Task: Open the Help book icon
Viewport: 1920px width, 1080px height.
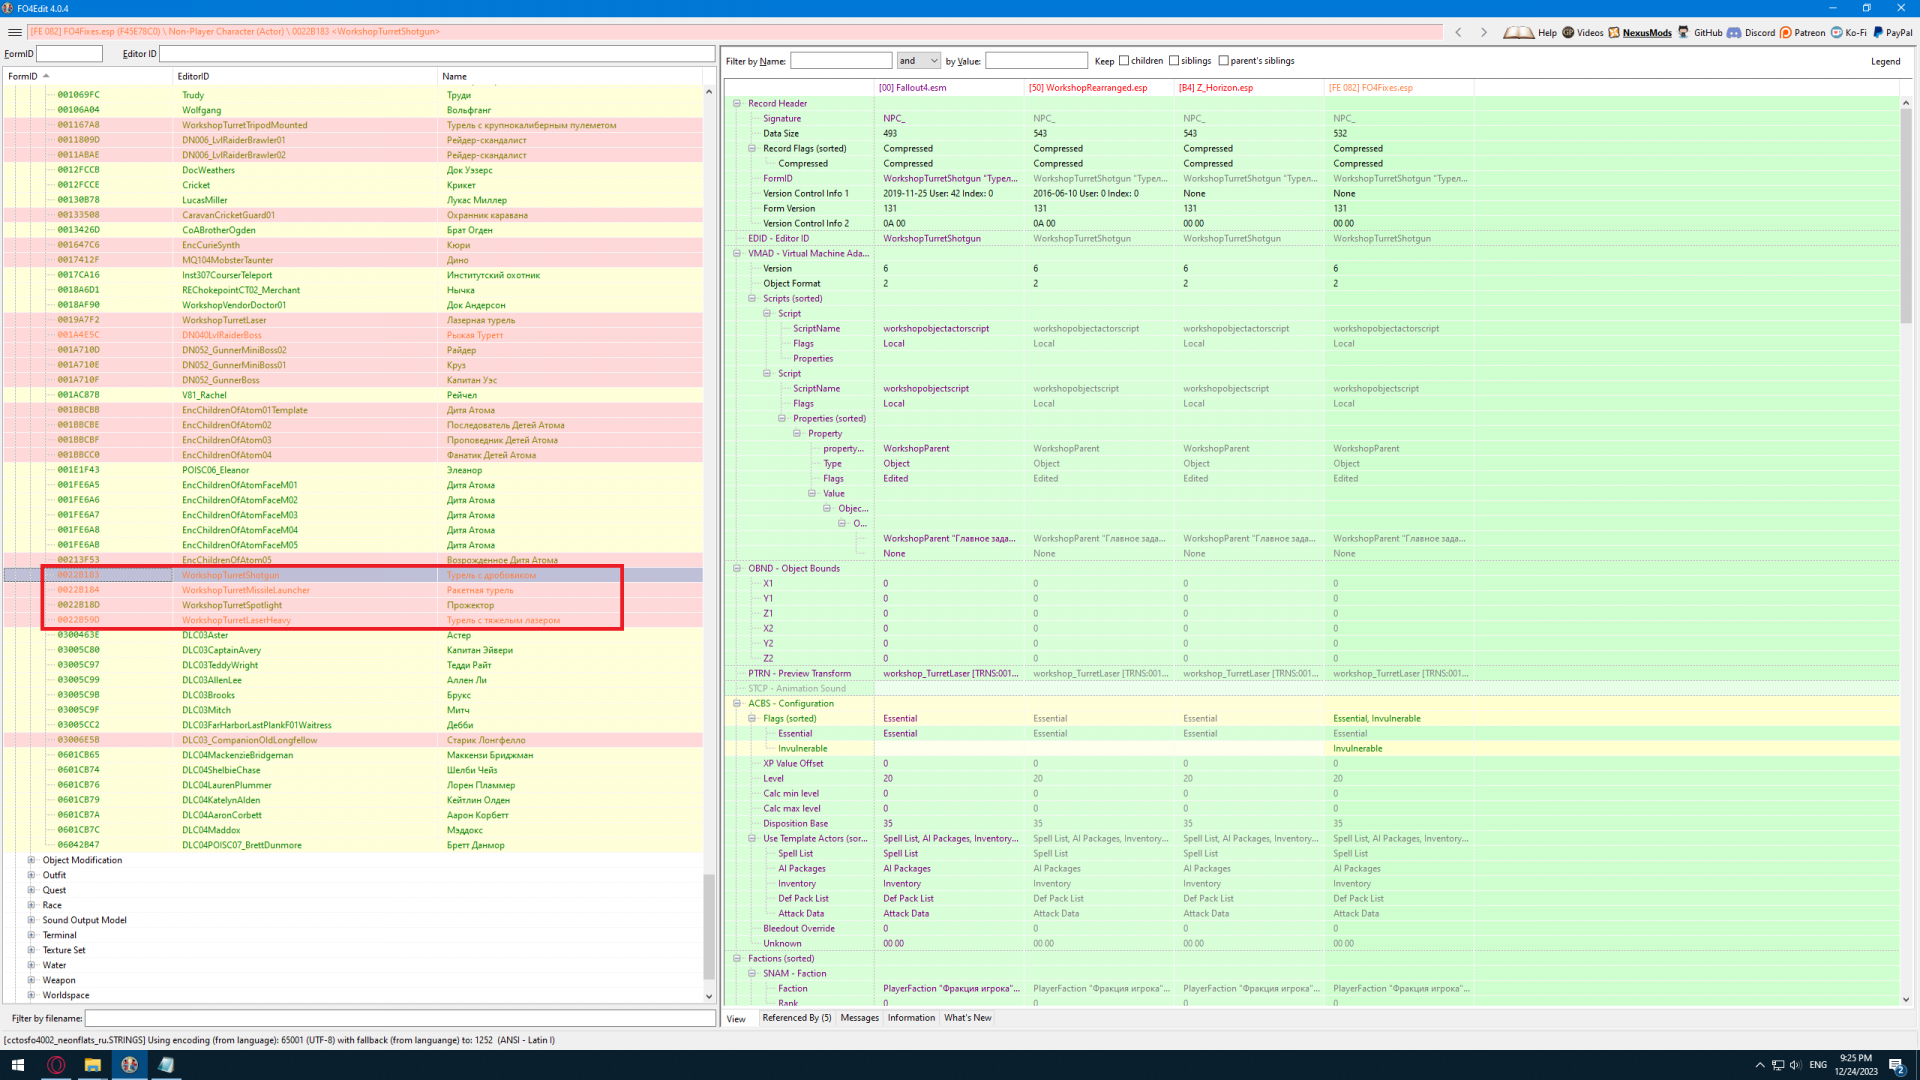Action: 1518,32
